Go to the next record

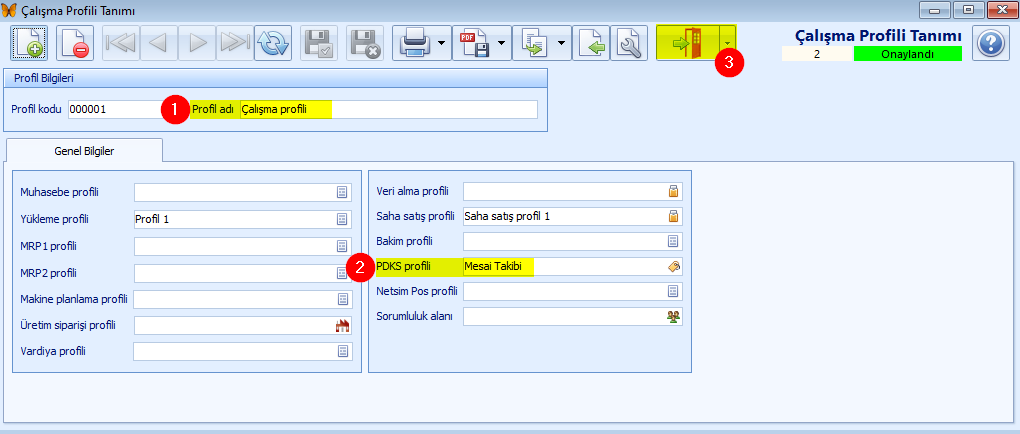(x=196, y=43)
